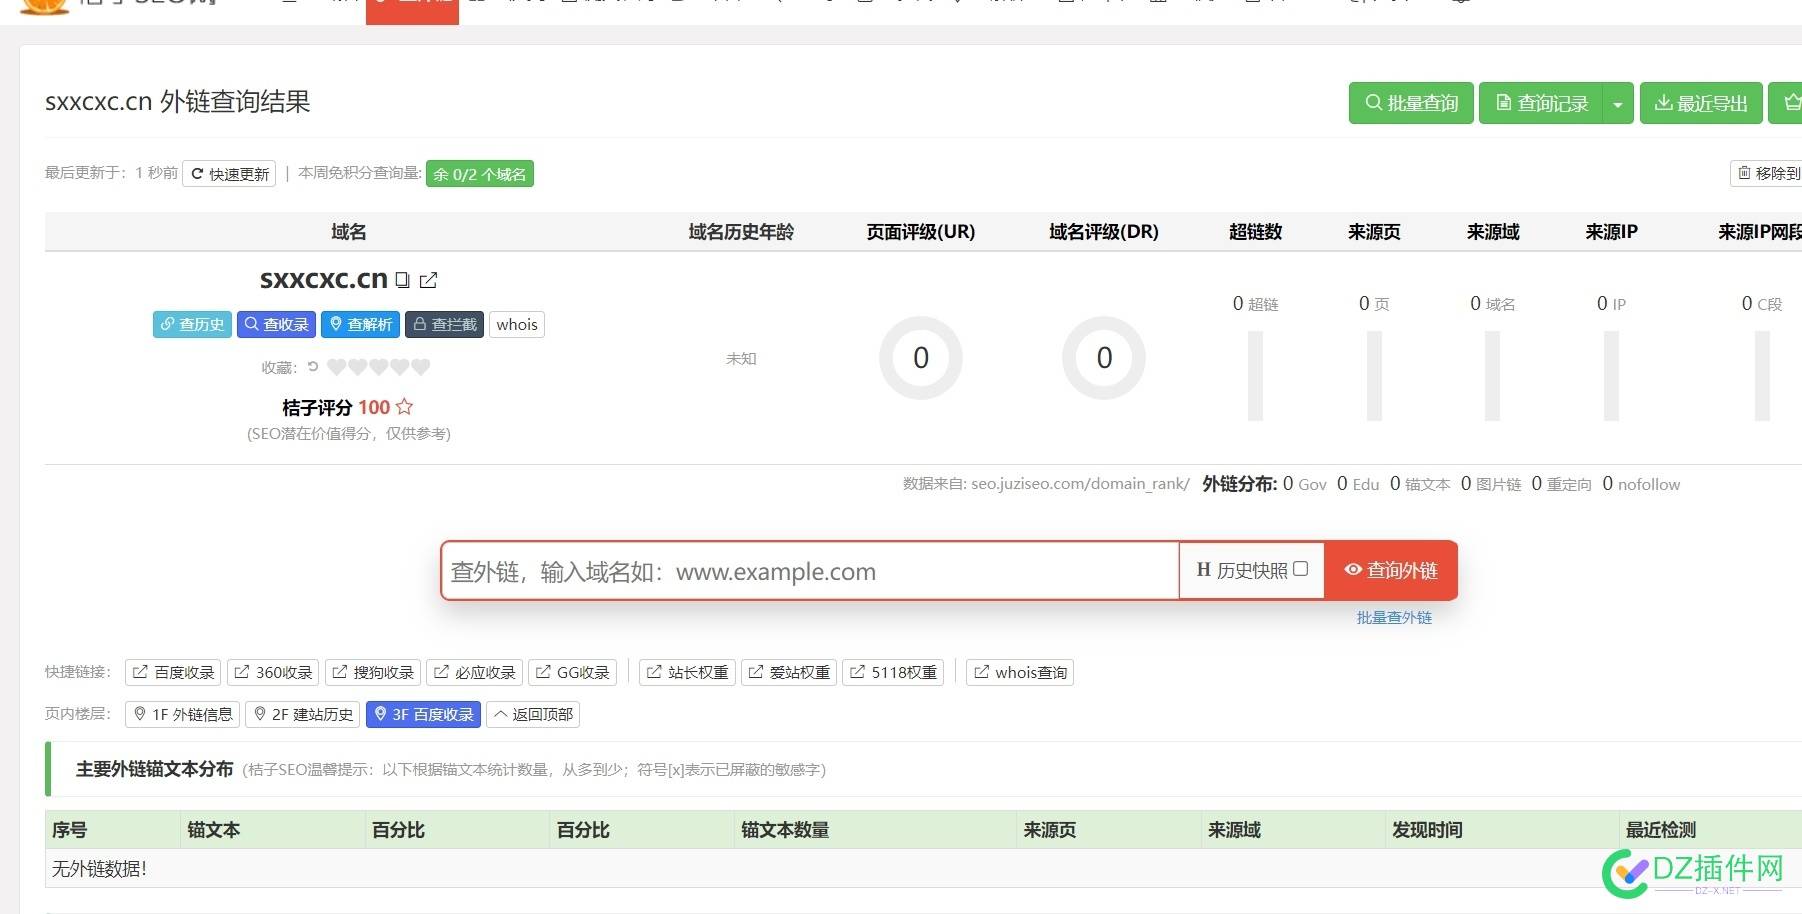Click the first heart in 收藏 rating
This screenshot has width=1802, height=914.
(x=337, y=367)
